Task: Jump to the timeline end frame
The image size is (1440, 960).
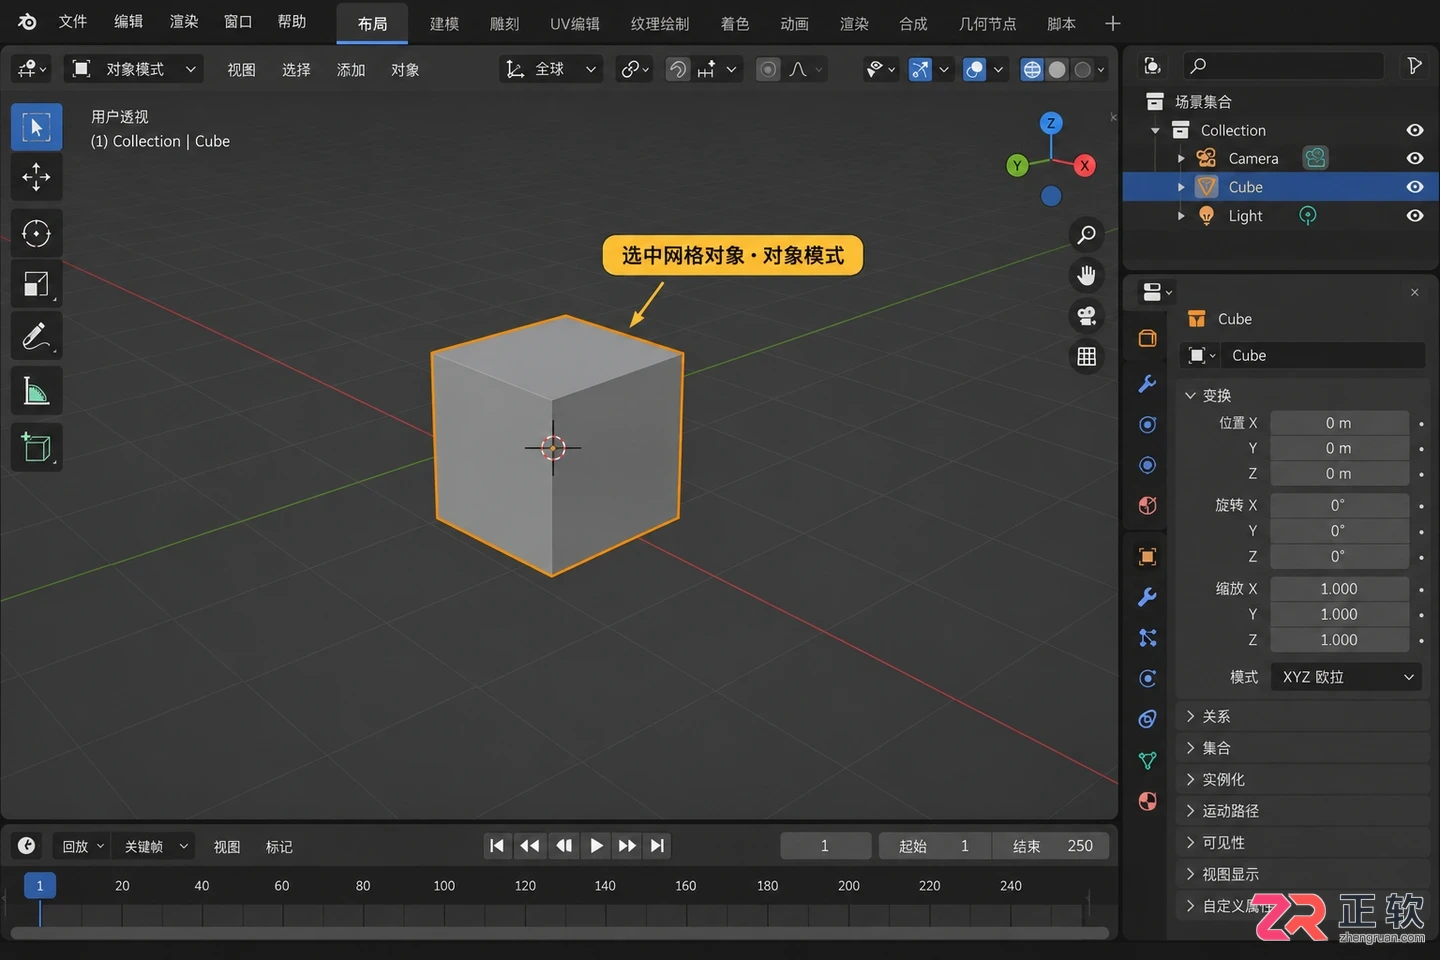Action: pos(657,846)
